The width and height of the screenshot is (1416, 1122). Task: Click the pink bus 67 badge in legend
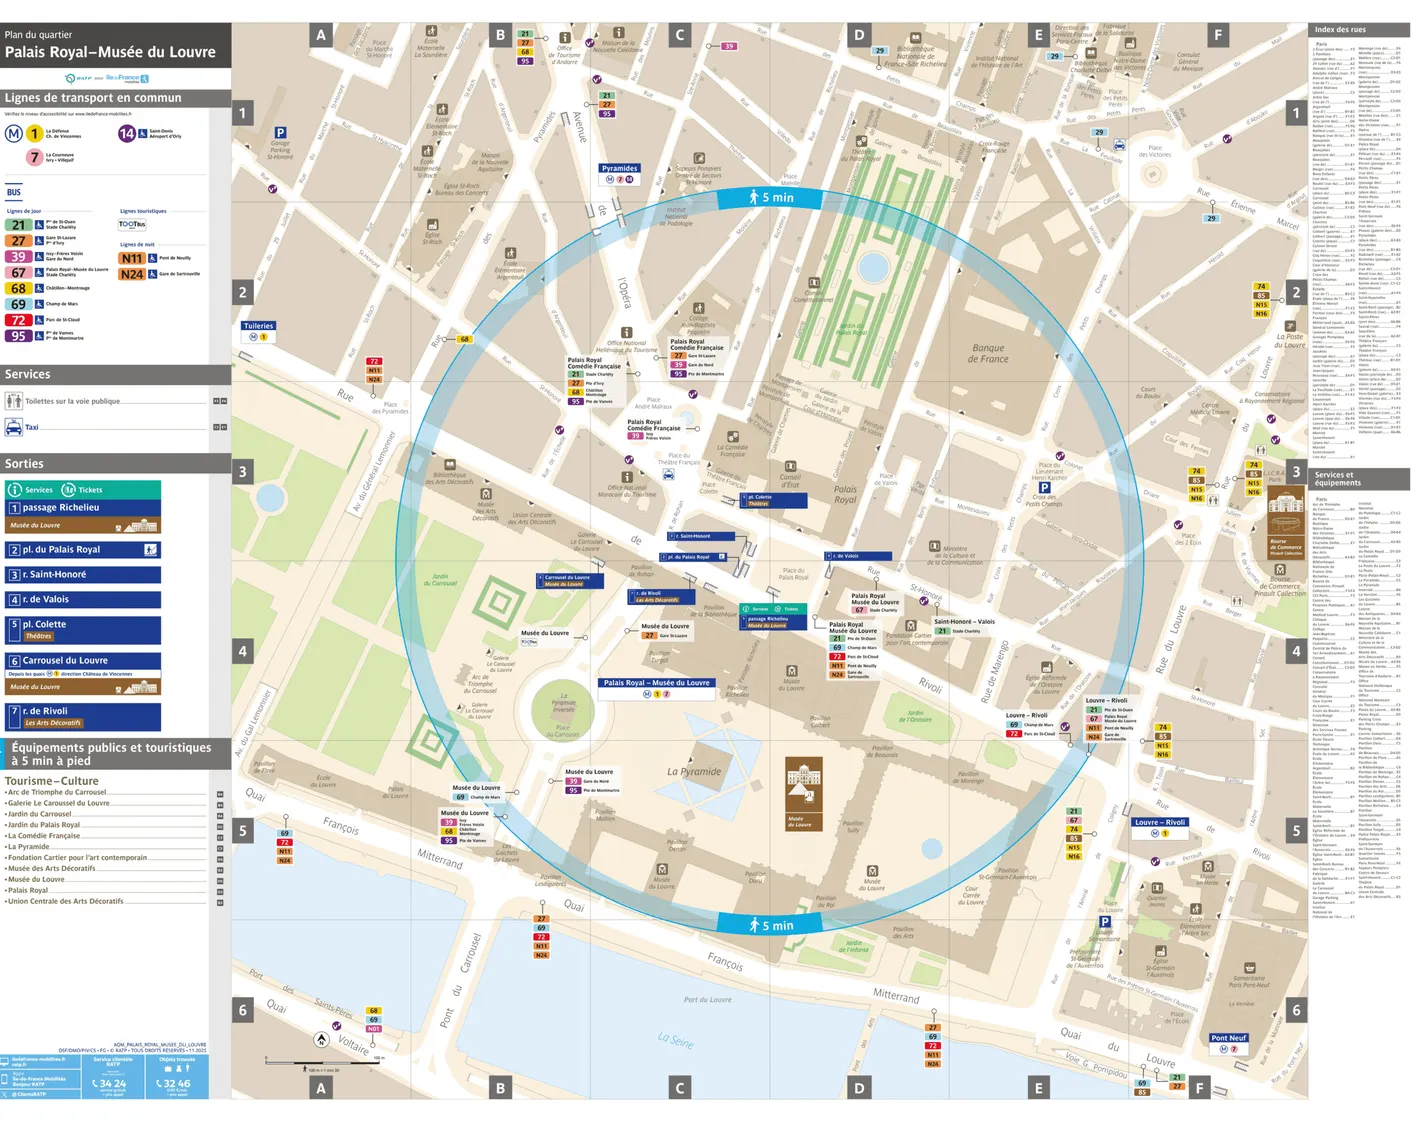(18, 272)
